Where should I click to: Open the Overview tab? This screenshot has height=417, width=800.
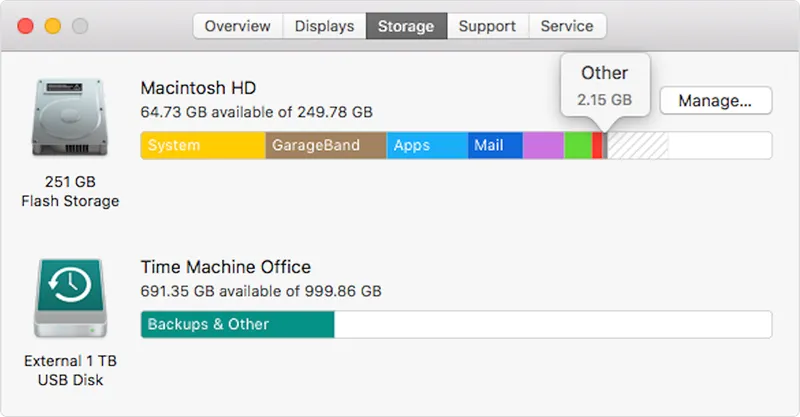238,26
